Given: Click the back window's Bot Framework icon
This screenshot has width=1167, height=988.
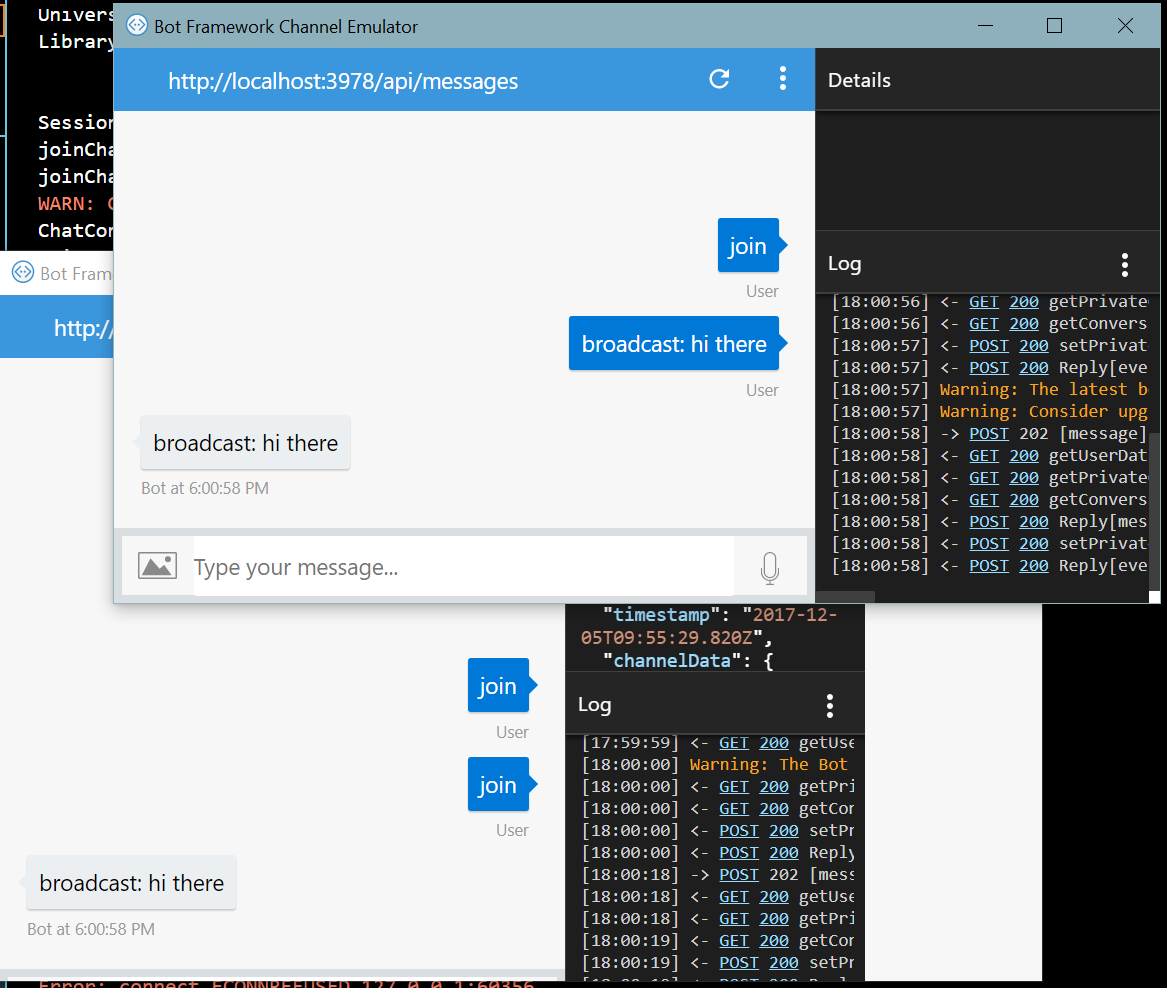Looking at the screenshot, I should [x=23, y=273].
